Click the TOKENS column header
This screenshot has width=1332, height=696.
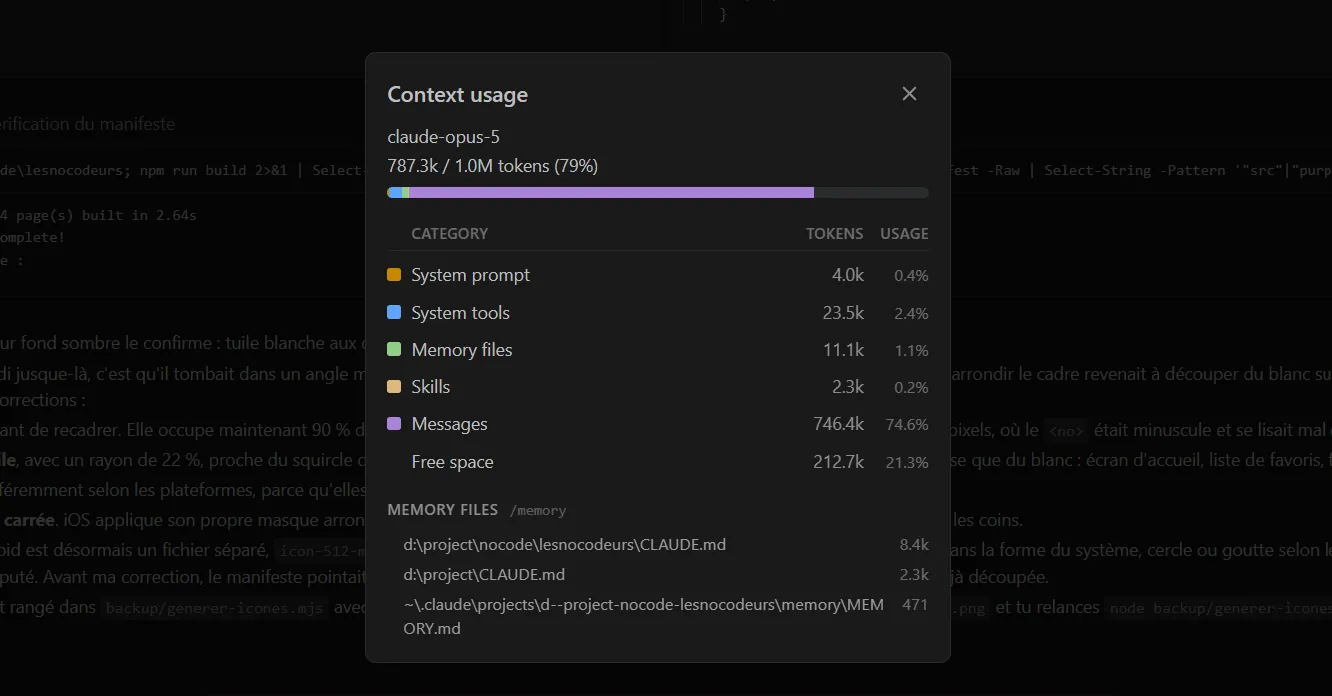[x=835, y=234]
